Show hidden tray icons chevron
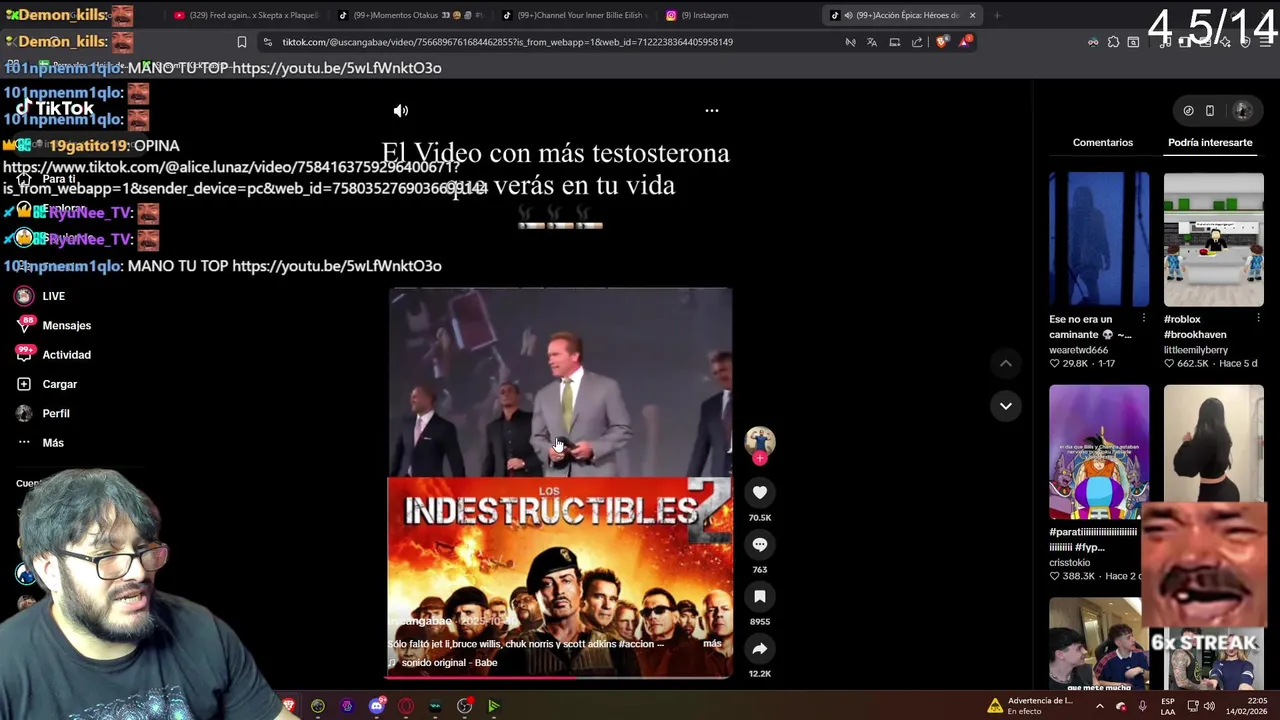Image resolution: width=1280 pixels, height=720 pixels. click(1099, 706)
